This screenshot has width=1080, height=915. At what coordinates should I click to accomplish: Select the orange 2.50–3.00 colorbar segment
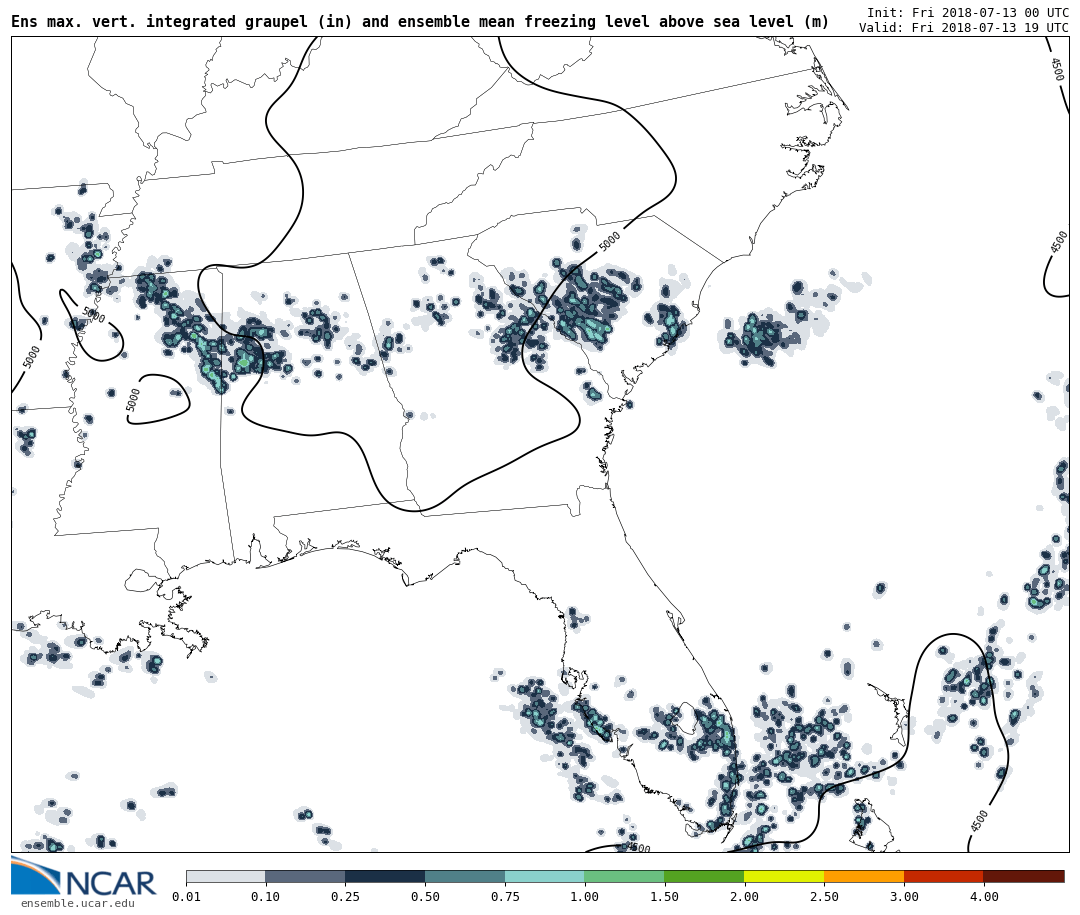864,876
